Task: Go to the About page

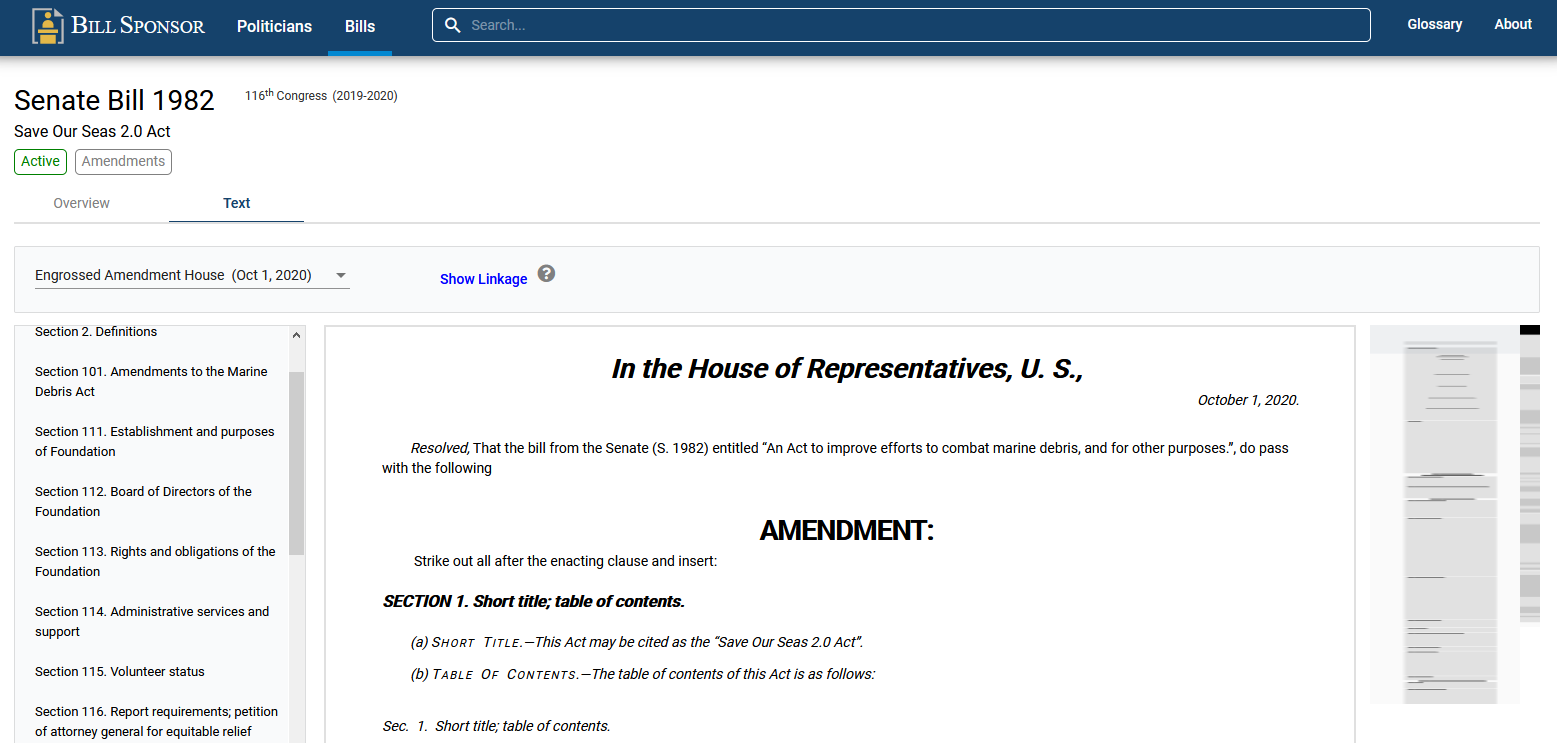Action: [x=1512, y=25]
